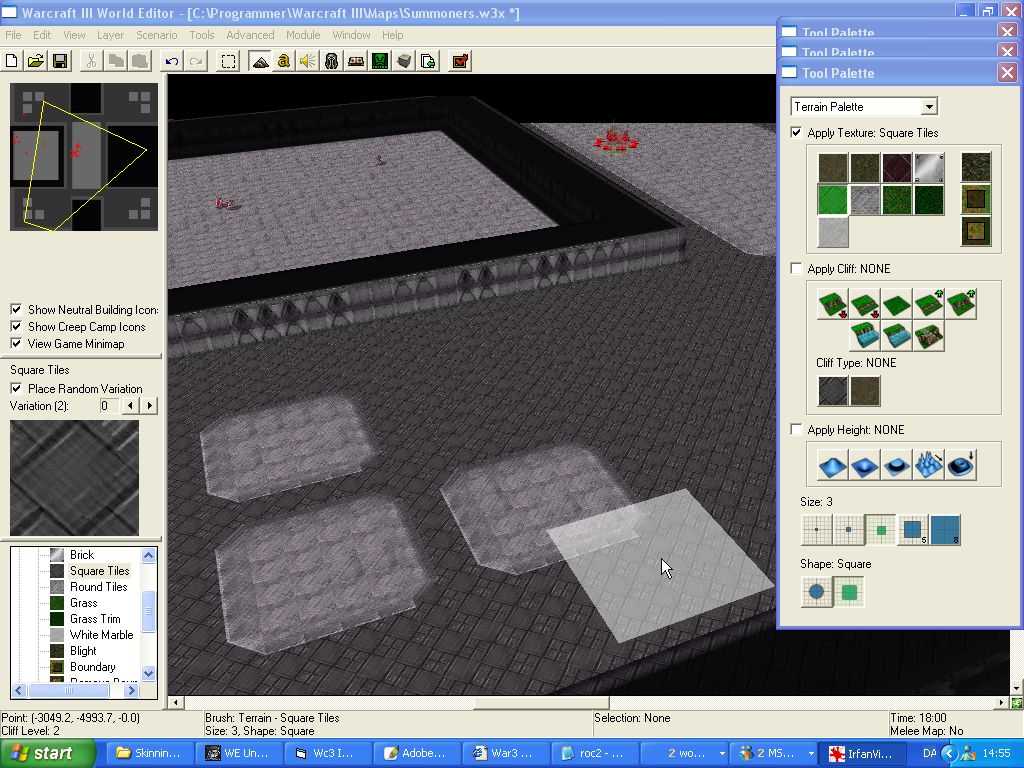
Task: Open the Terrain Palette dropdown
Action: tap(929, 106)
